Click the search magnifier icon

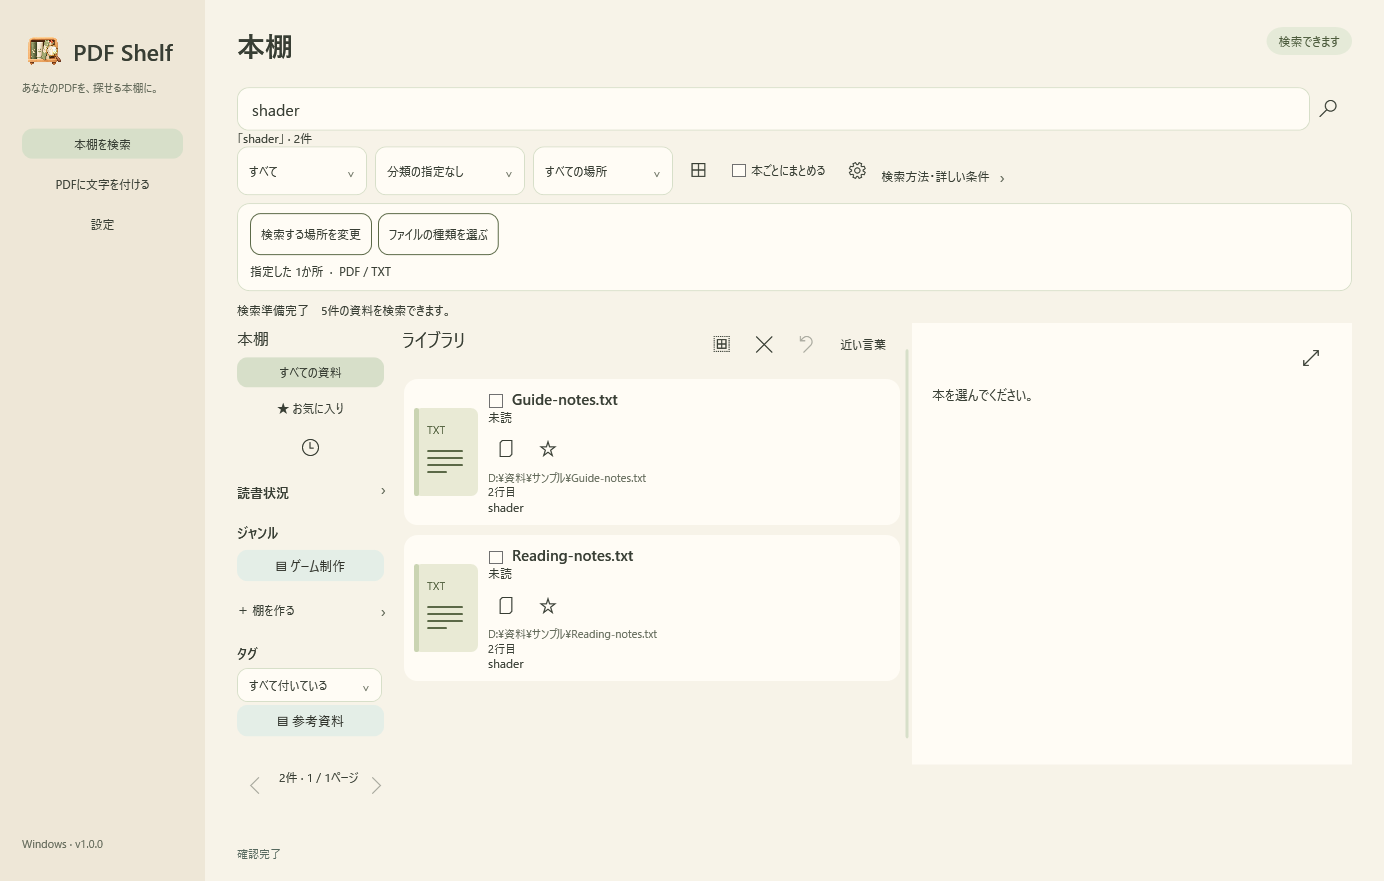click(x=1328, y=108)
